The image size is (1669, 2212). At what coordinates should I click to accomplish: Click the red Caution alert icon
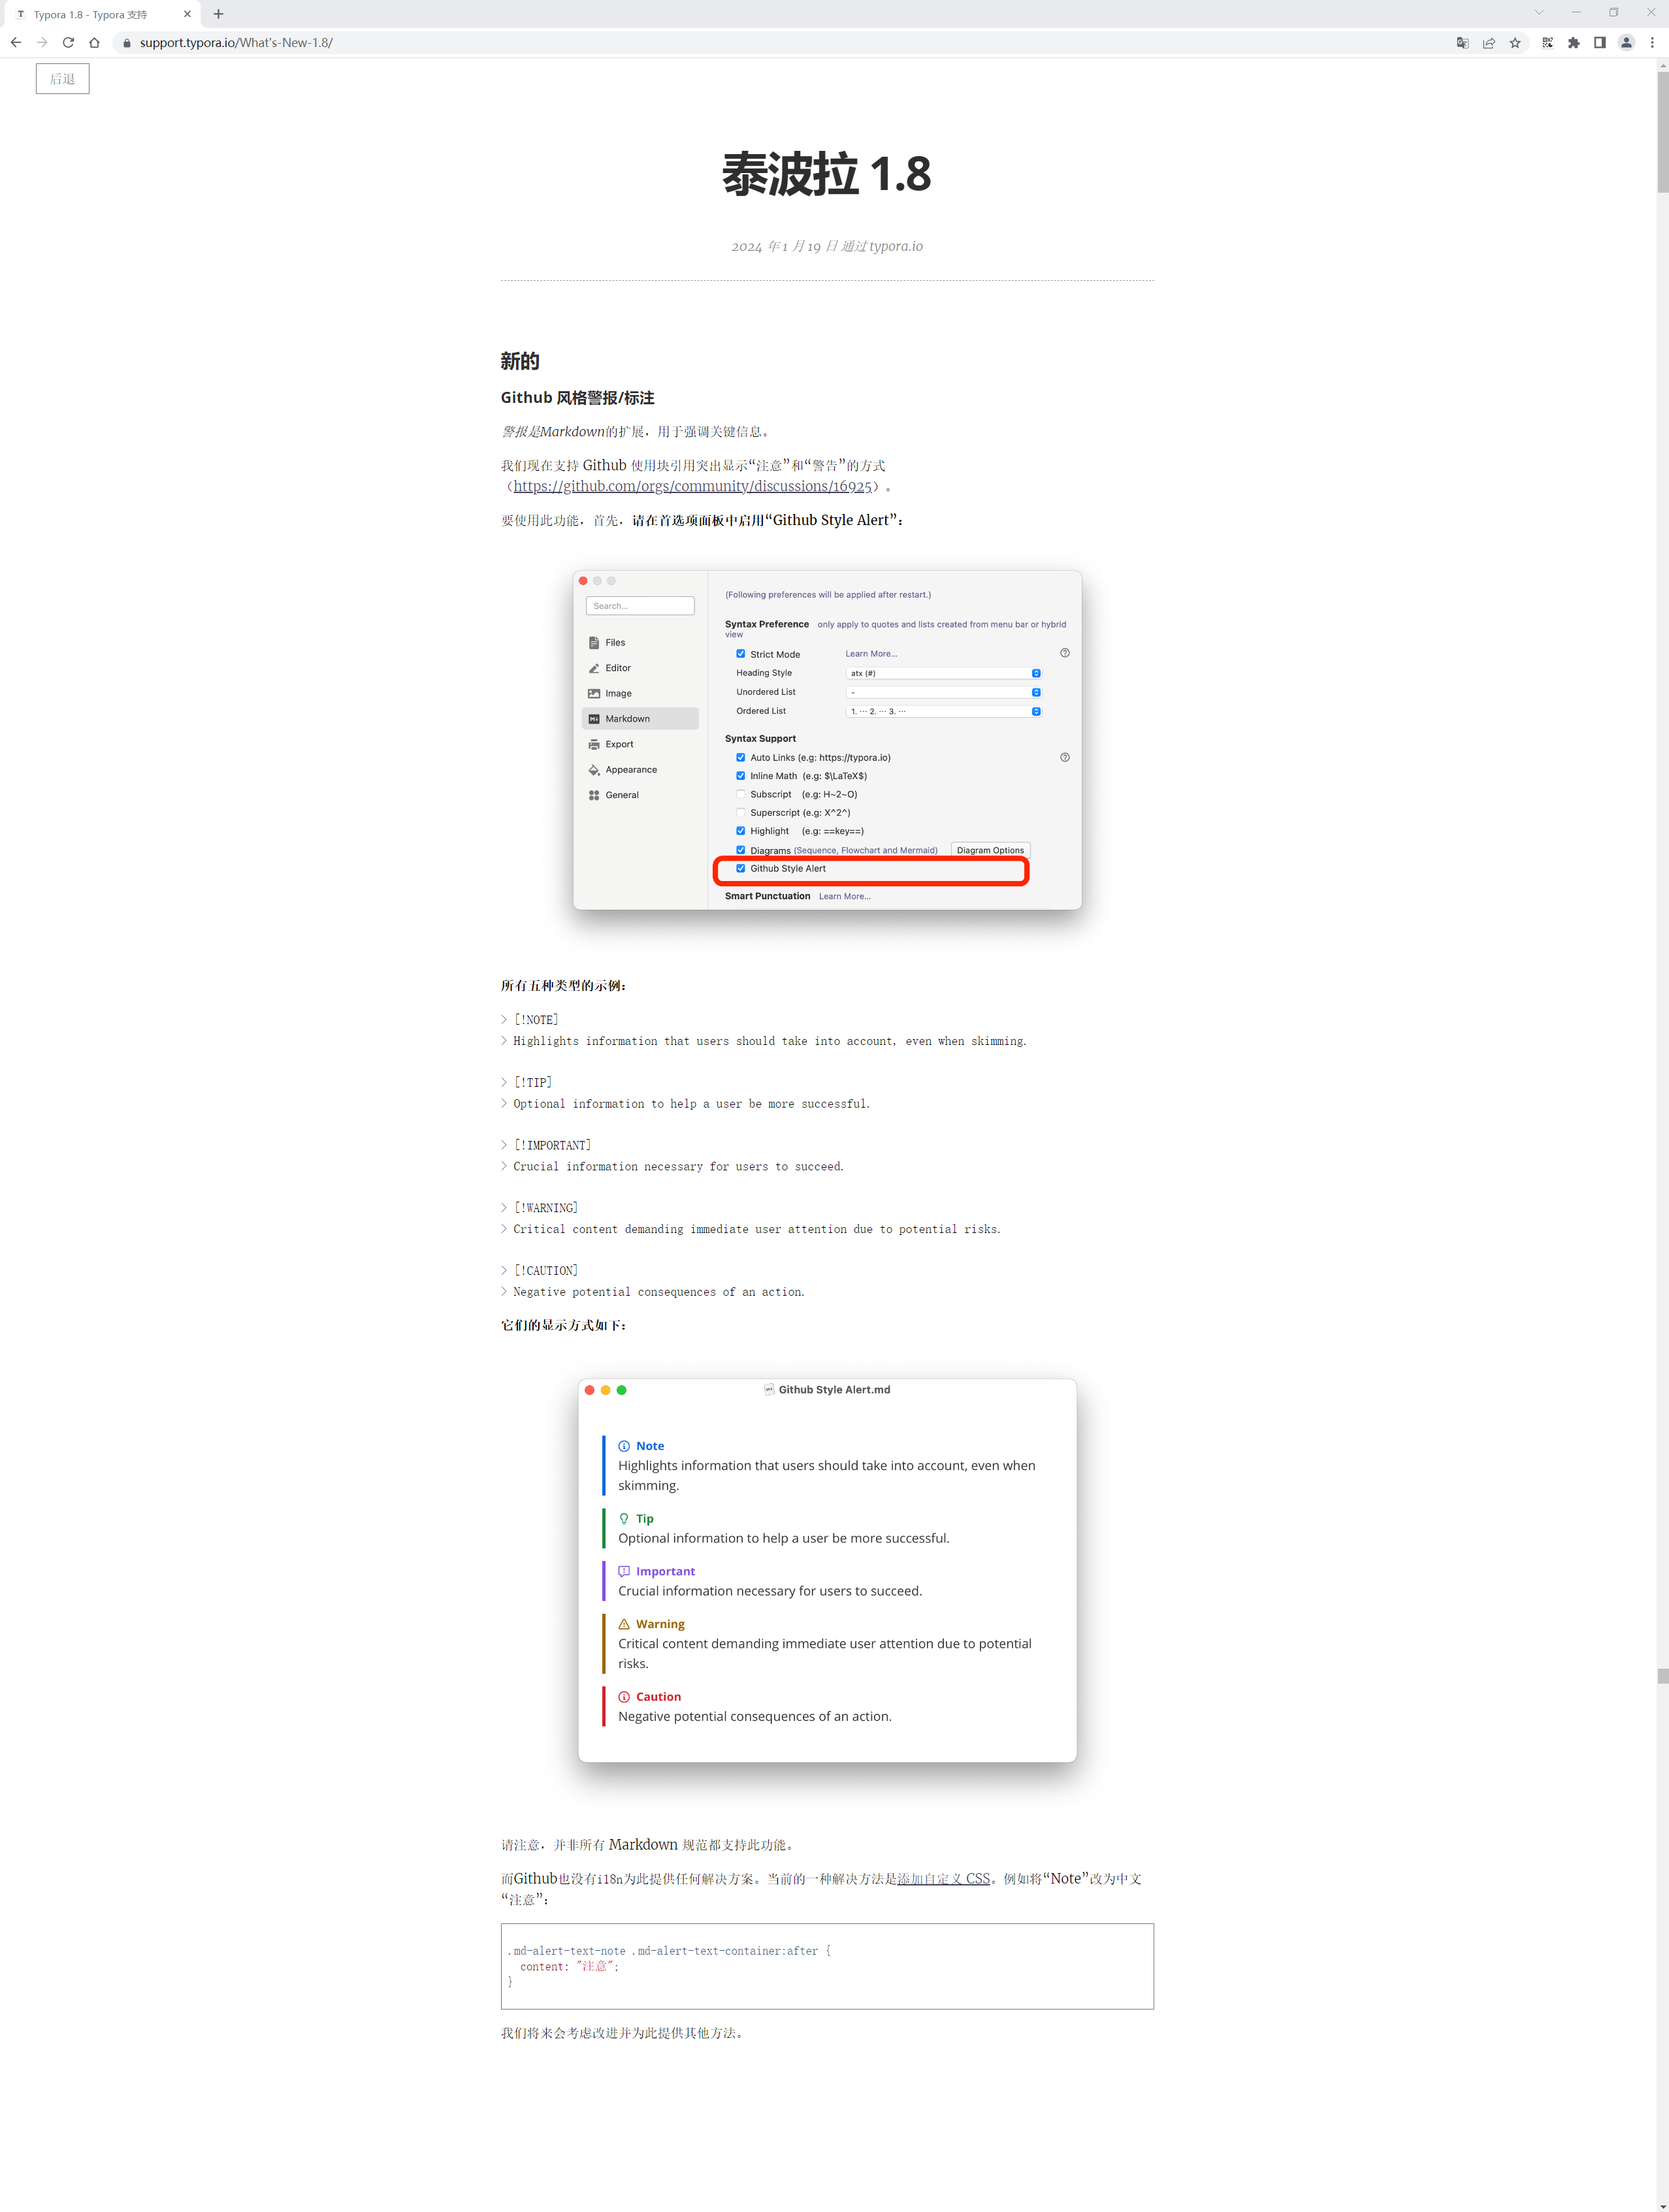pyautogui.click(x=624, y=1697)
